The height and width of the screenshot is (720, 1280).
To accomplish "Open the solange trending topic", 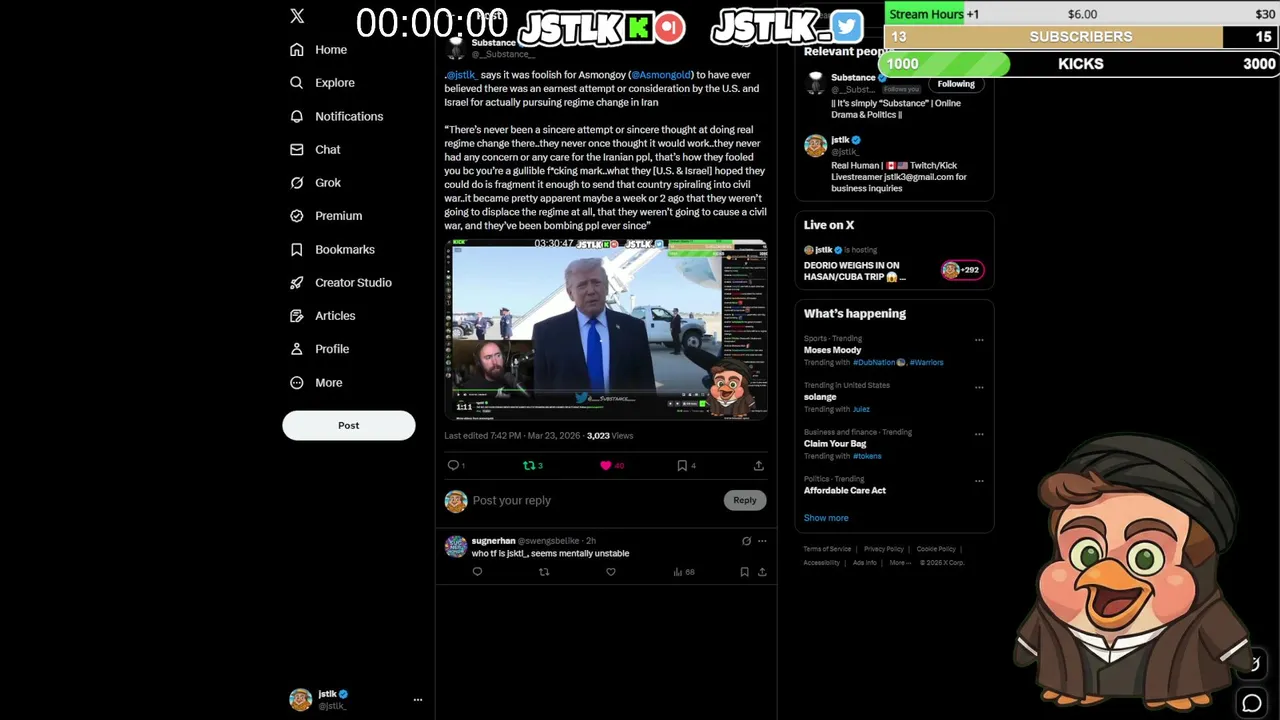I will (820, 397).
